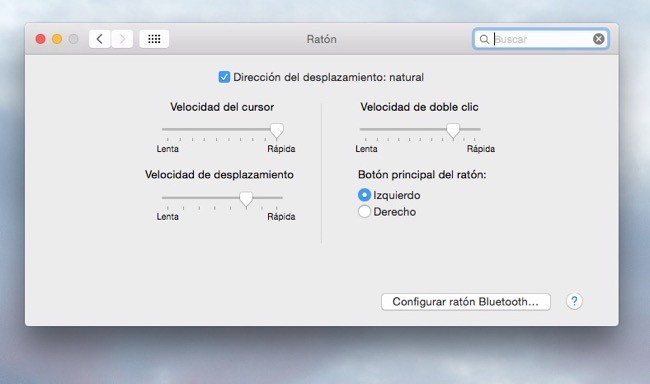Click the magnifying glass search icon

pyautogui.click(x=484, y=39)
